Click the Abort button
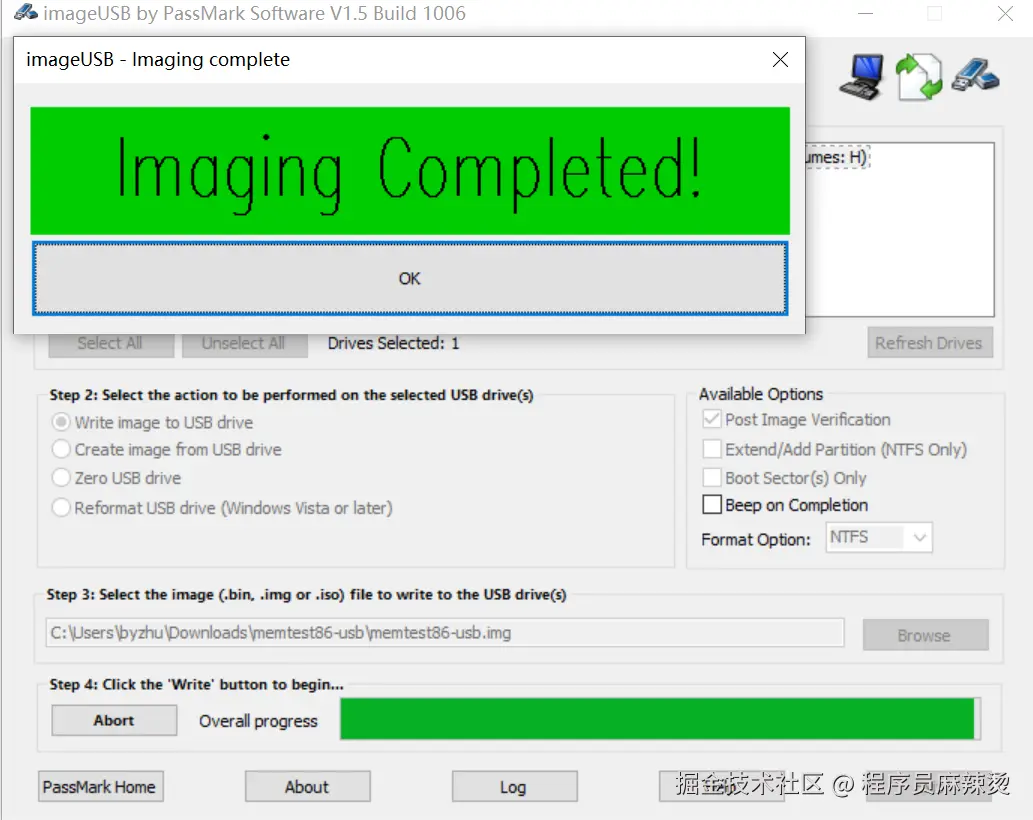Viewport: 1033px width, 820px height. tap(114, 720)
